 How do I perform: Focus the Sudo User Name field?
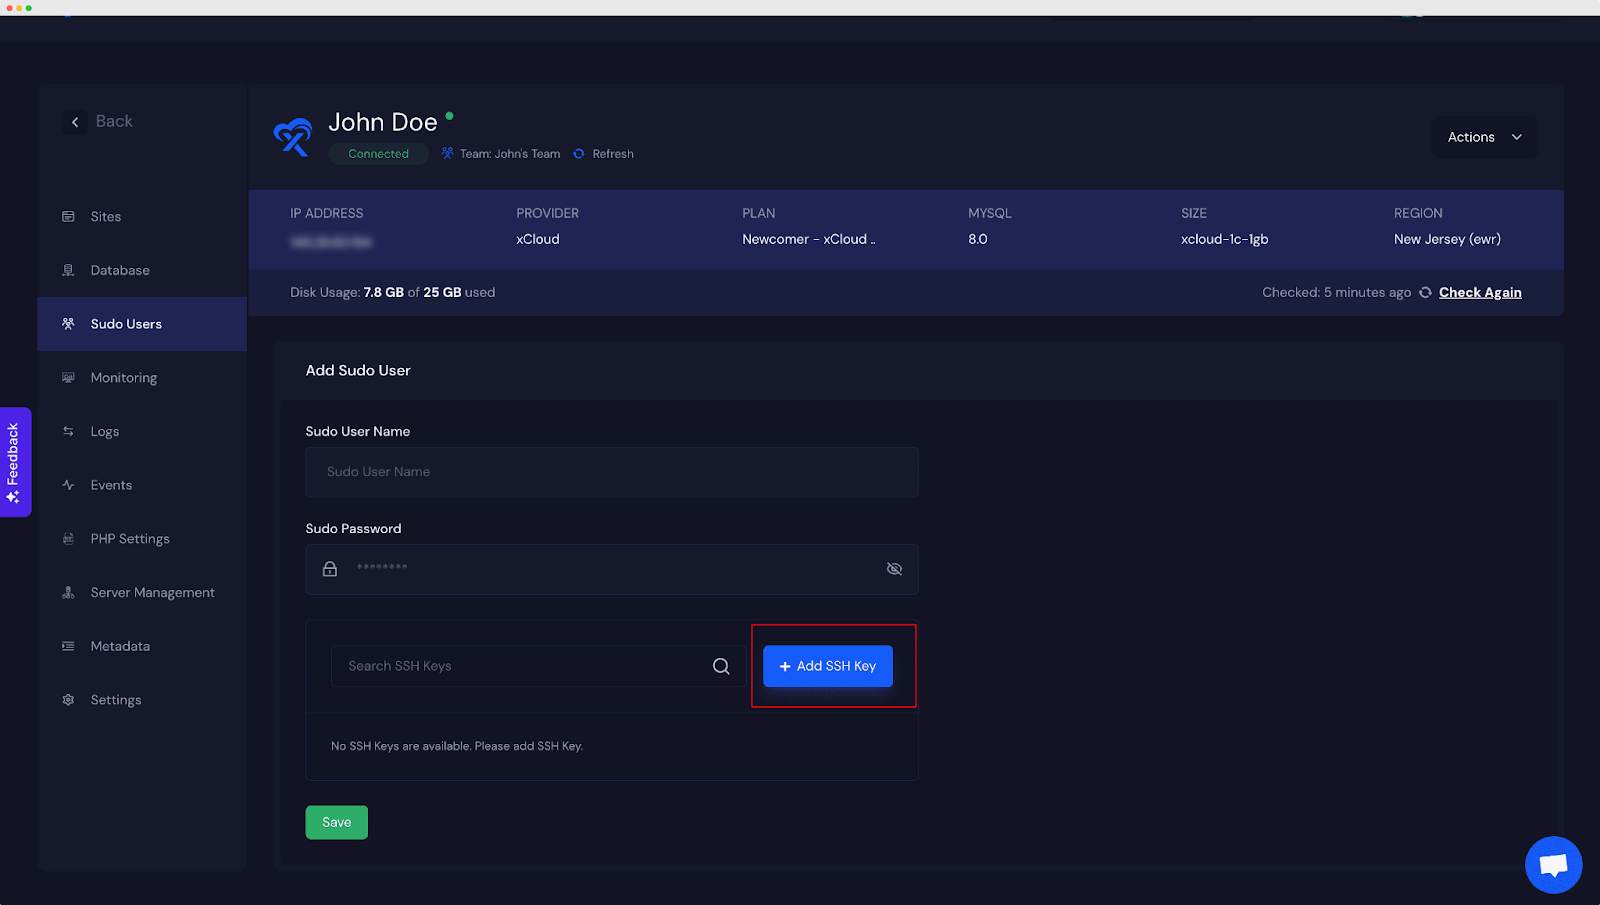click(611, 472)
